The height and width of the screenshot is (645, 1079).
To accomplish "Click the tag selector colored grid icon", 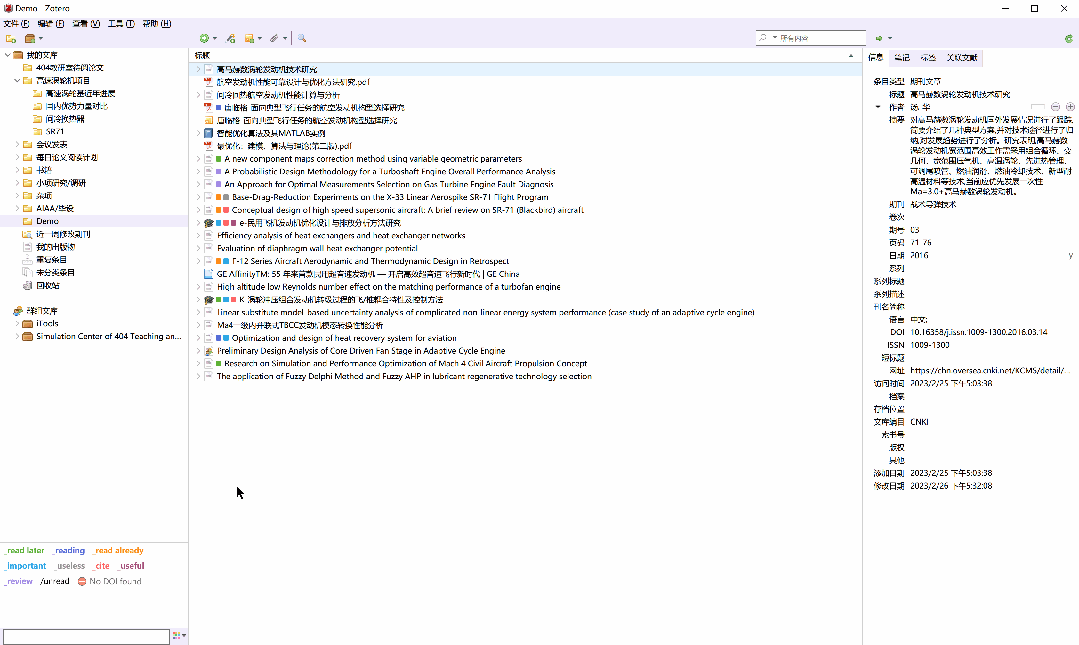I will tap(177, 635).
